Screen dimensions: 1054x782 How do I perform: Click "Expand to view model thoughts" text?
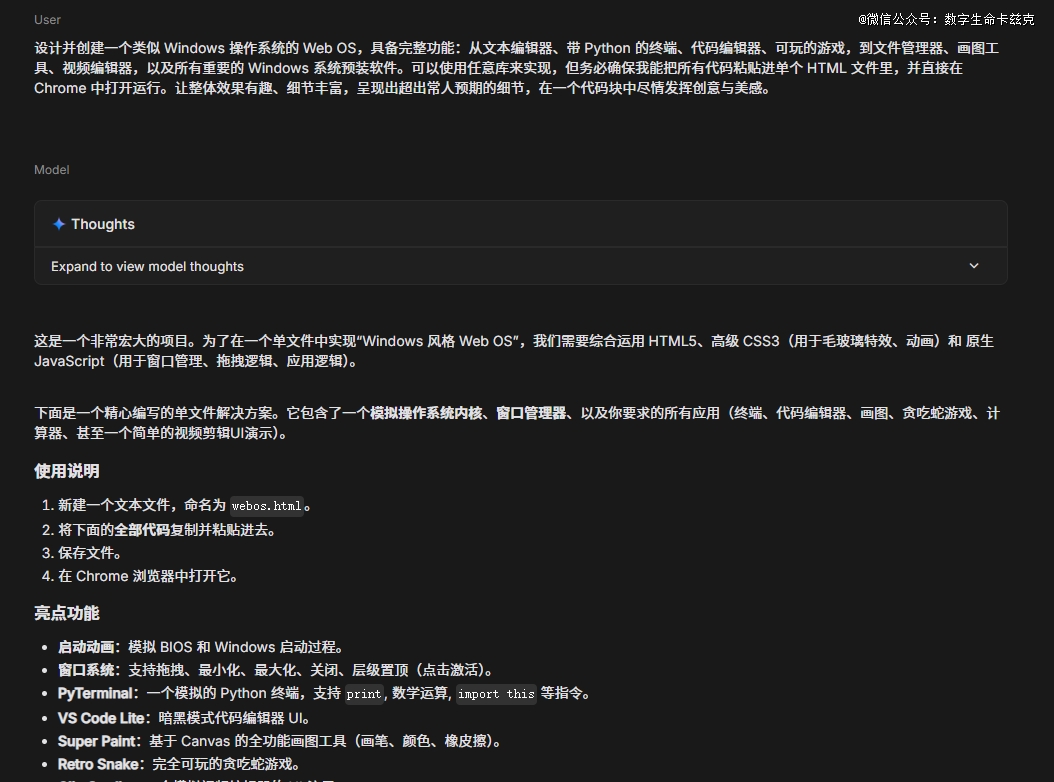147,266
